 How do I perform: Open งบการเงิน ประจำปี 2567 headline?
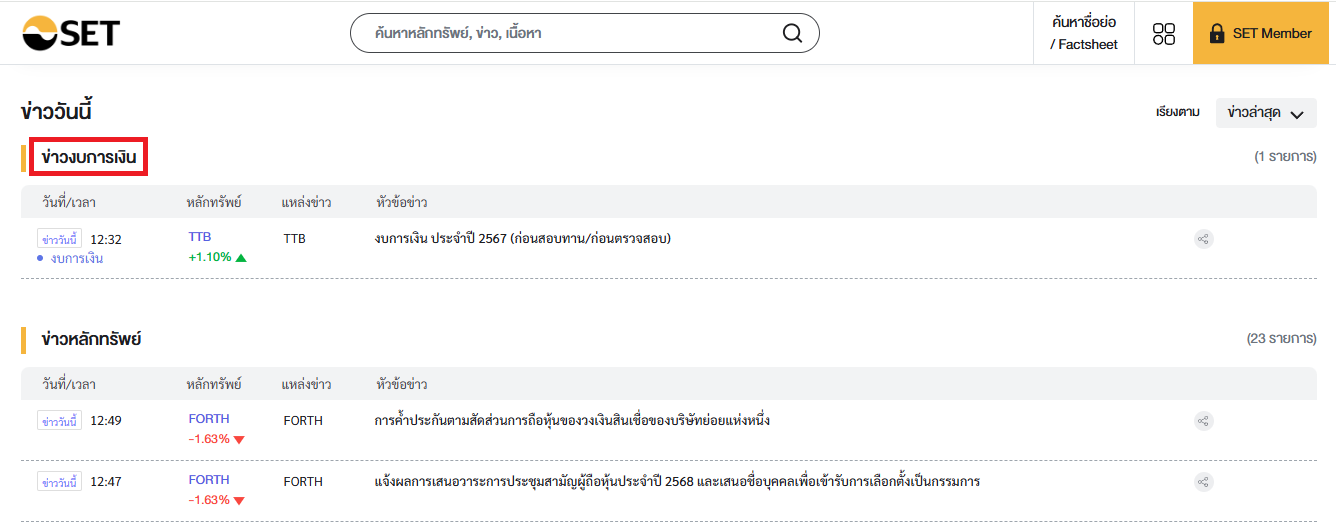point(523,239)
